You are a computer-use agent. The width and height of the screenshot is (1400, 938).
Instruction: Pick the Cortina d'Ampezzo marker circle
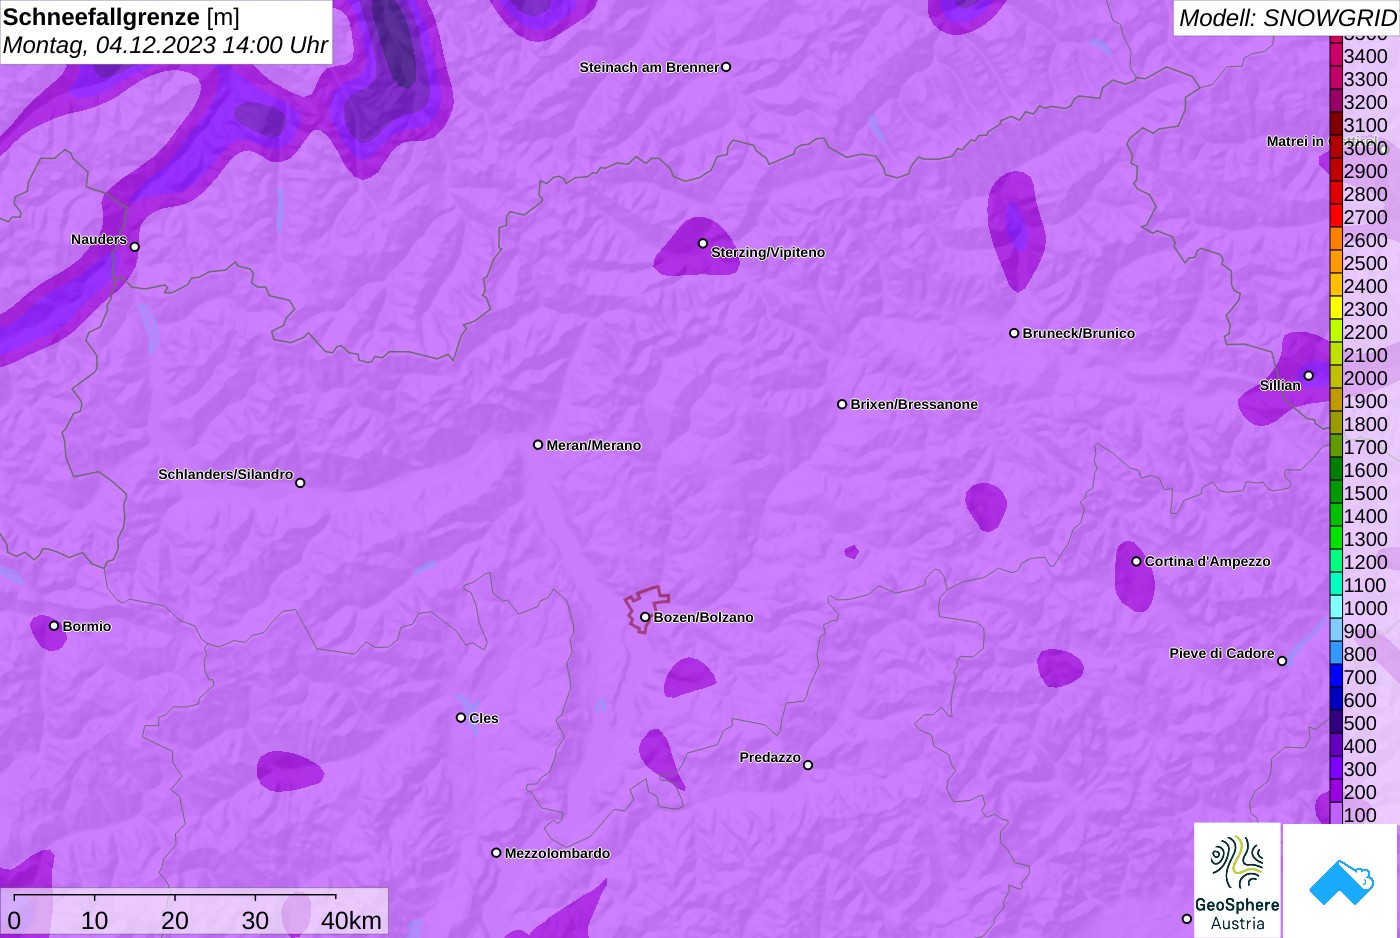pyautogui.click(x=1136, y=561)
